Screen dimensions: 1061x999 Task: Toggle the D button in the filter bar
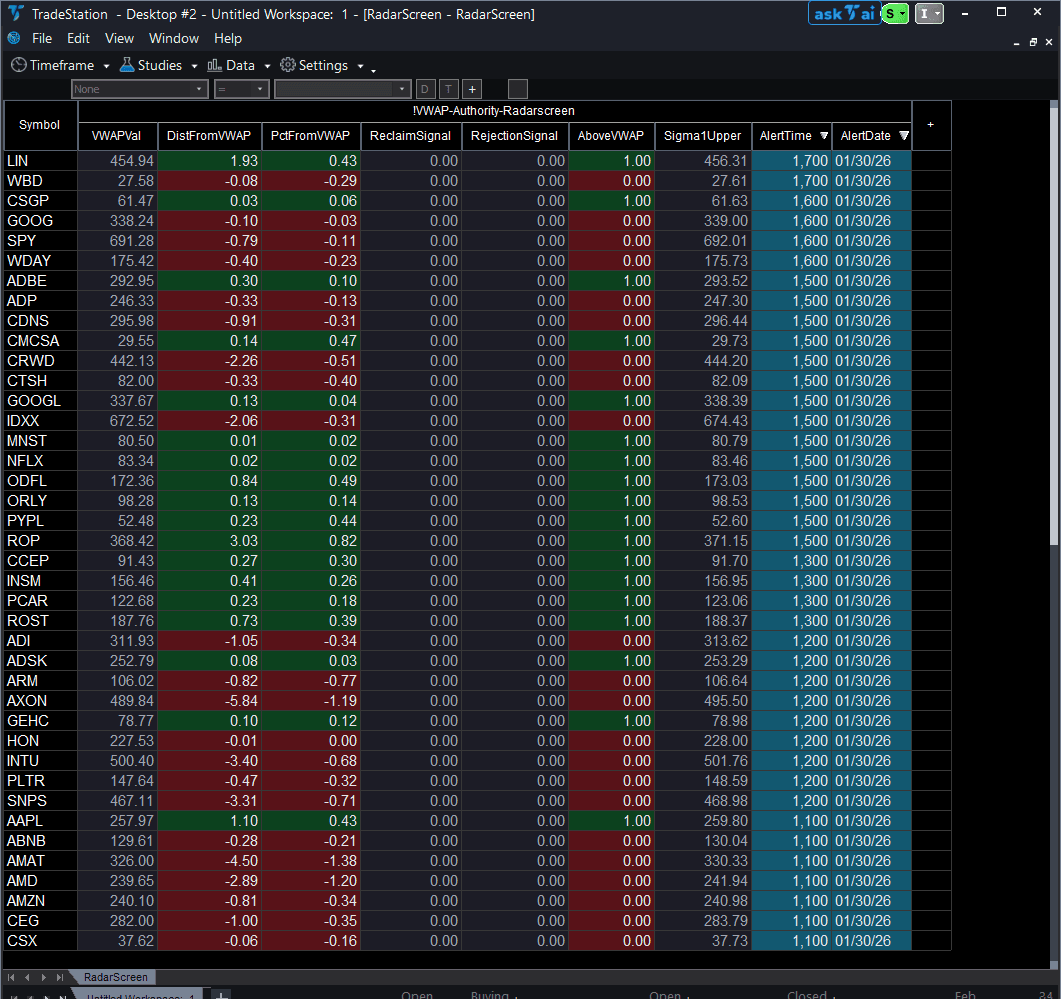[424, 88]
